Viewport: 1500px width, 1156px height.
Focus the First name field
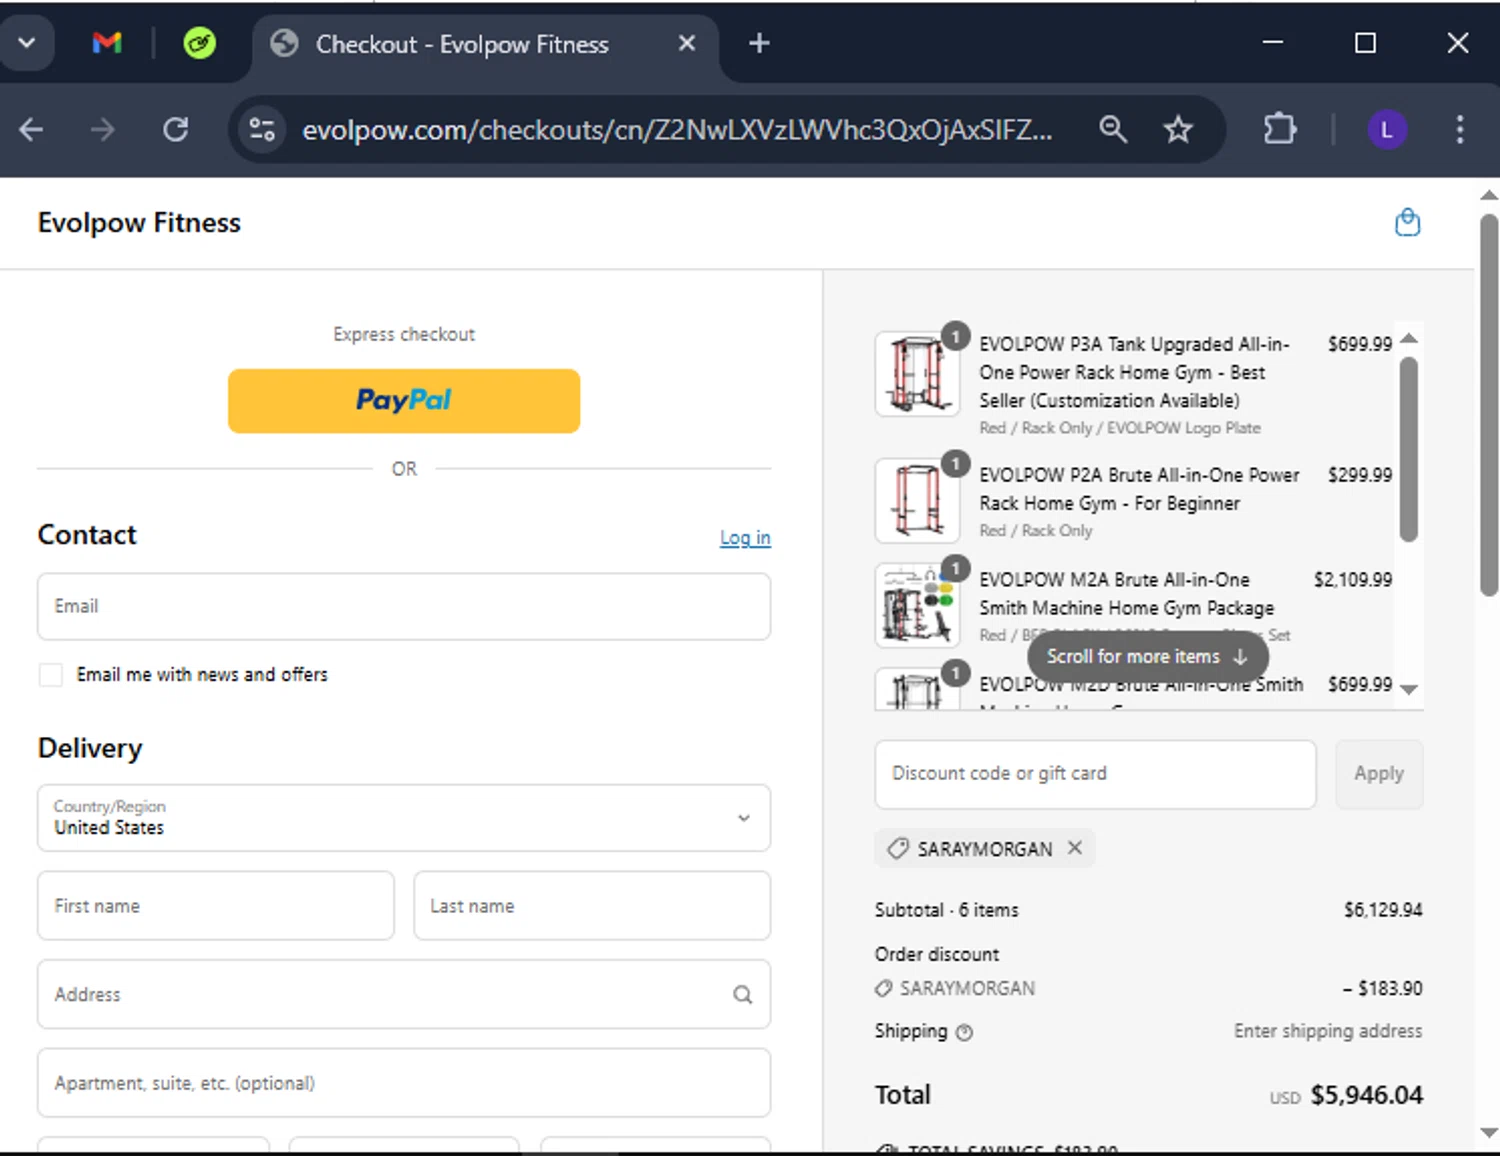(x=216, y=906)
